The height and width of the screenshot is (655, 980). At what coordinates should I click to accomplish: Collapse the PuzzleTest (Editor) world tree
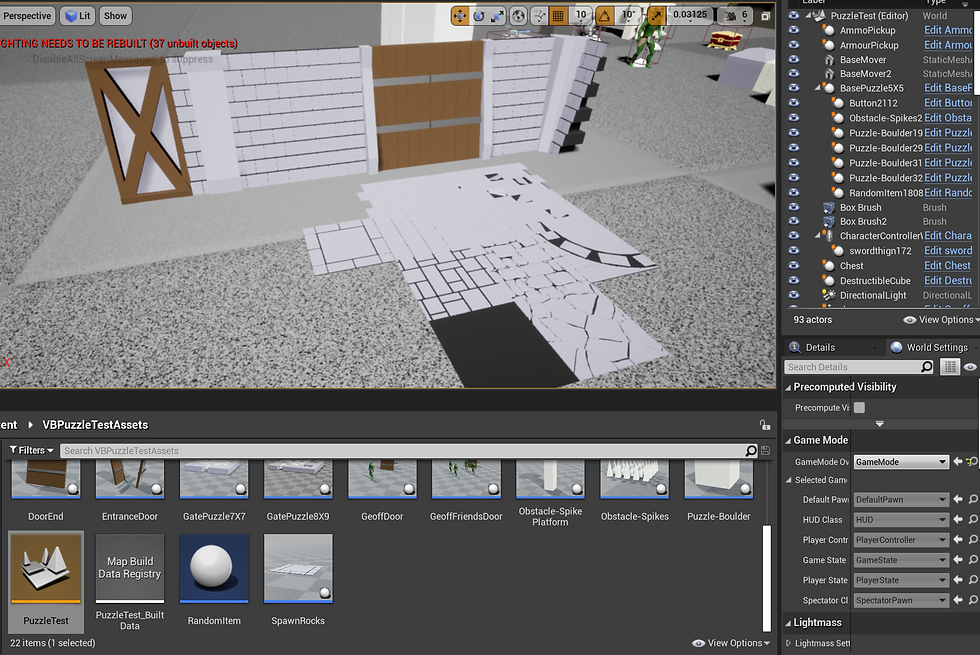tap(808, 15)
